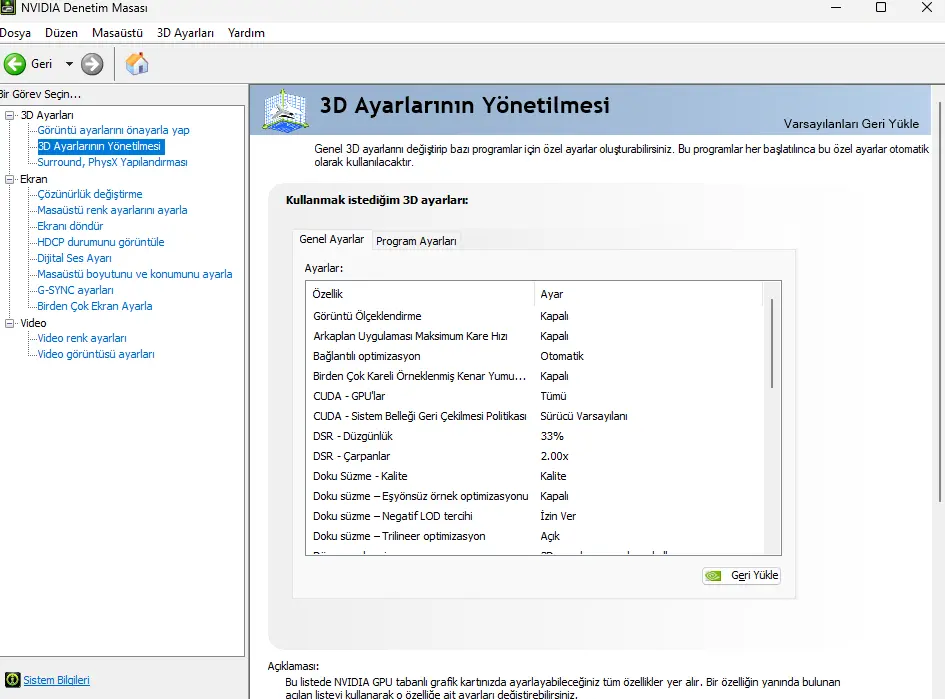945x699 pixels.
Task: Open Video görüntüsü ayarları
Action: pos(96,354)
